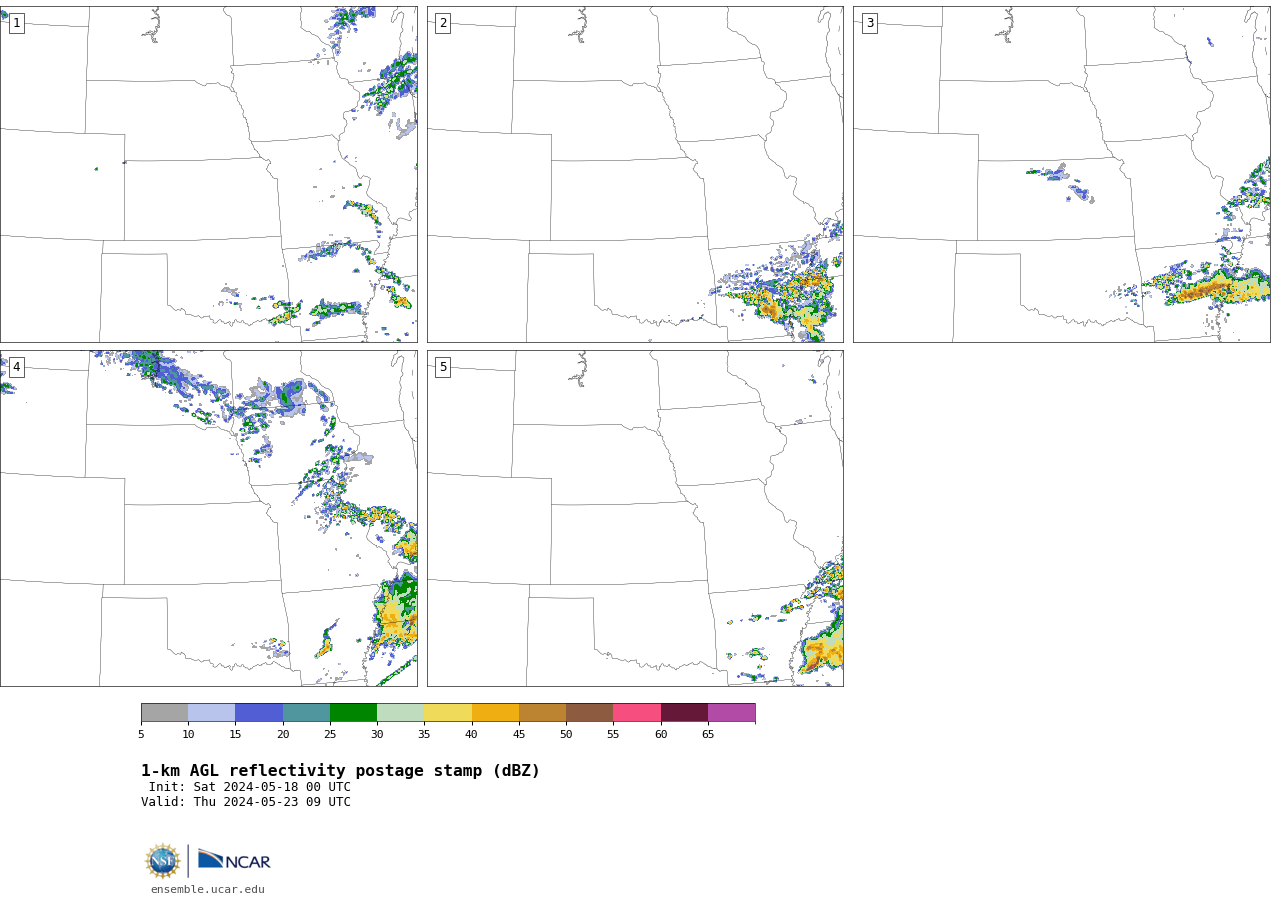The image size is (1280, 901).
Task: Click the panel number label 2
Action: coord(443,23)
